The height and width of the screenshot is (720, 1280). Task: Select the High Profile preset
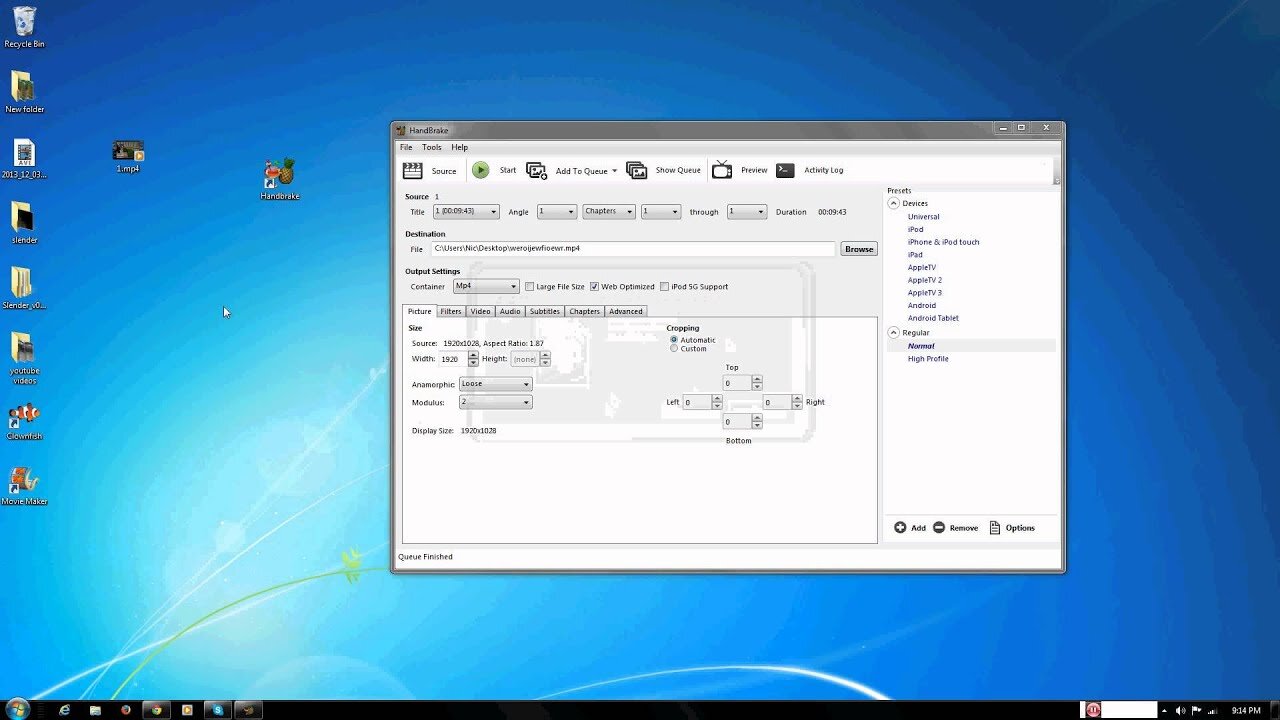coord(928,358)
